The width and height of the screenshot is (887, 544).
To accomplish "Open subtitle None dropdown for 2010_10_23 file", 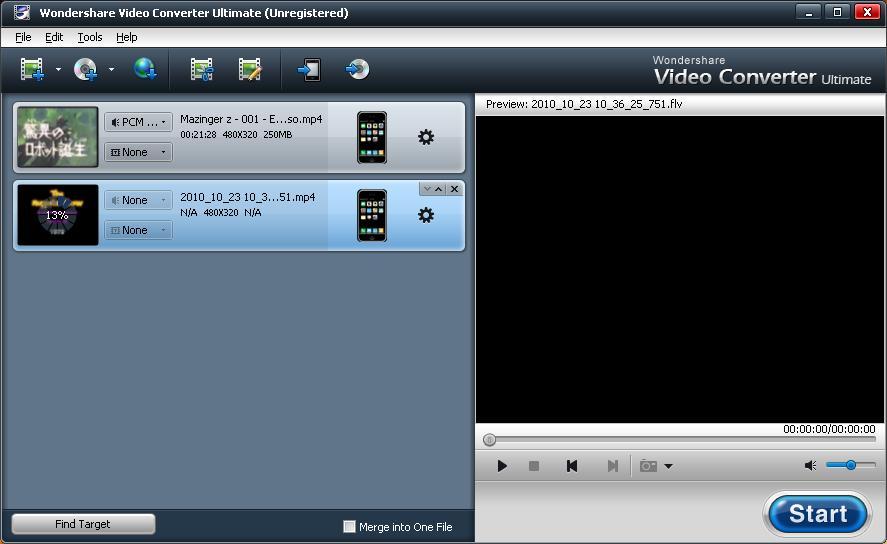I will coord(138,230).
